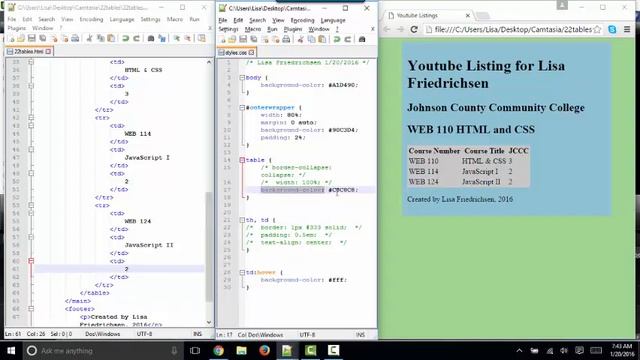640x360 pixels.
Task: Select the styles.css document tab
Action: pyautogui.click(x=236, y=53)
